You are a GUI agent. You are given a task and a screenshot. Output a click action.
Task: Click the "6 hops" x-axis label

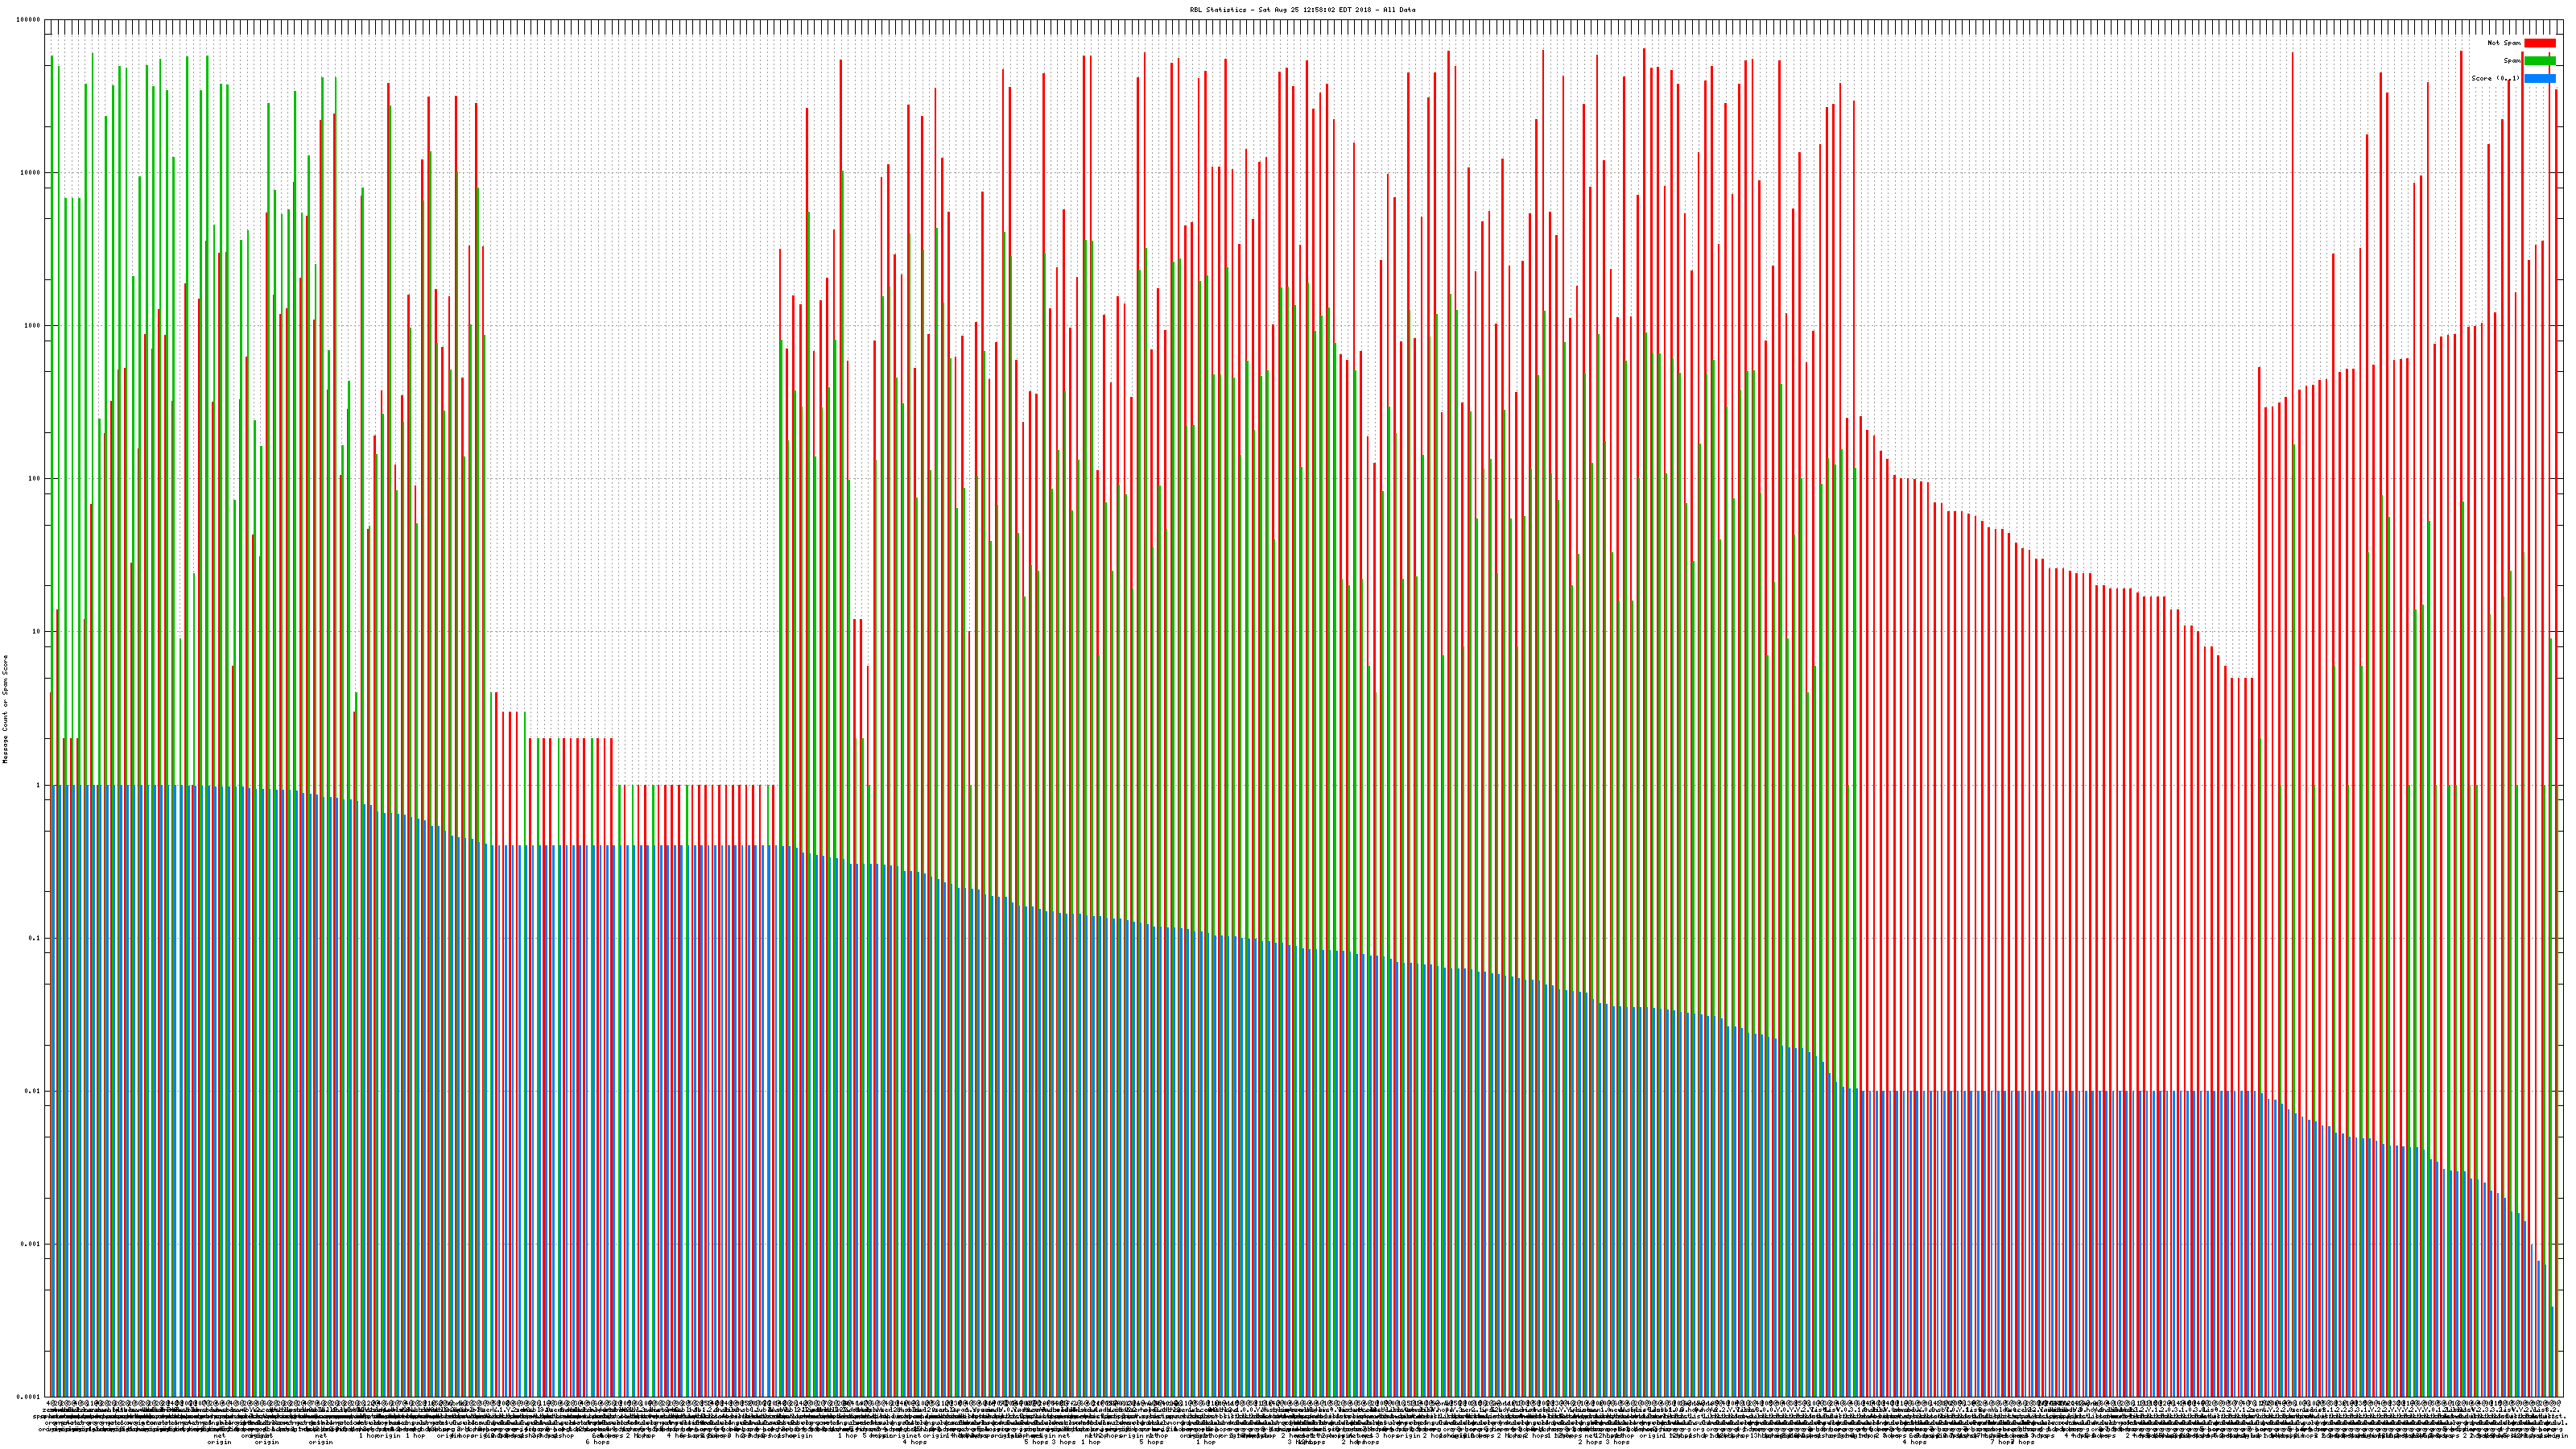pos(597,1443)
